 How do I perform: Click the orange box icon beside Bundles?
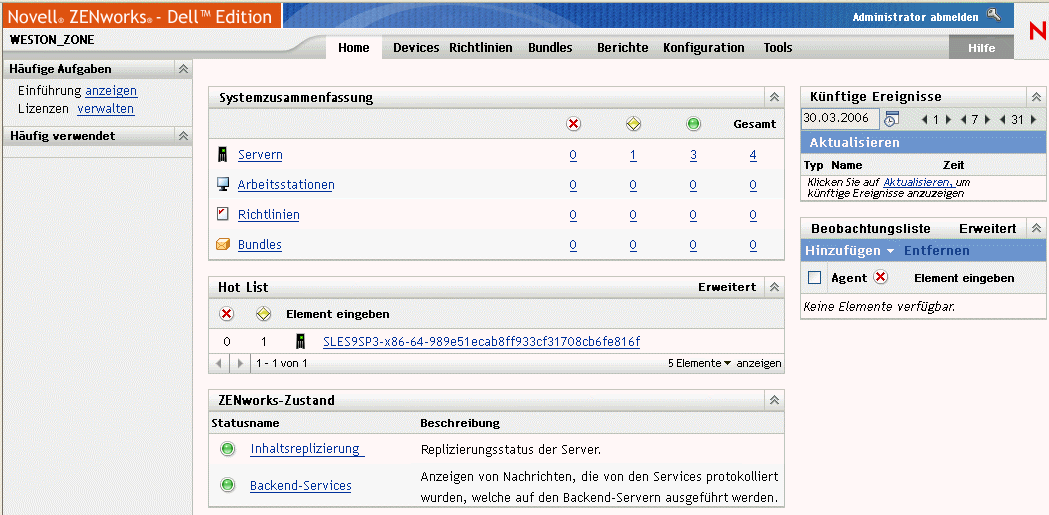(223, 244)
